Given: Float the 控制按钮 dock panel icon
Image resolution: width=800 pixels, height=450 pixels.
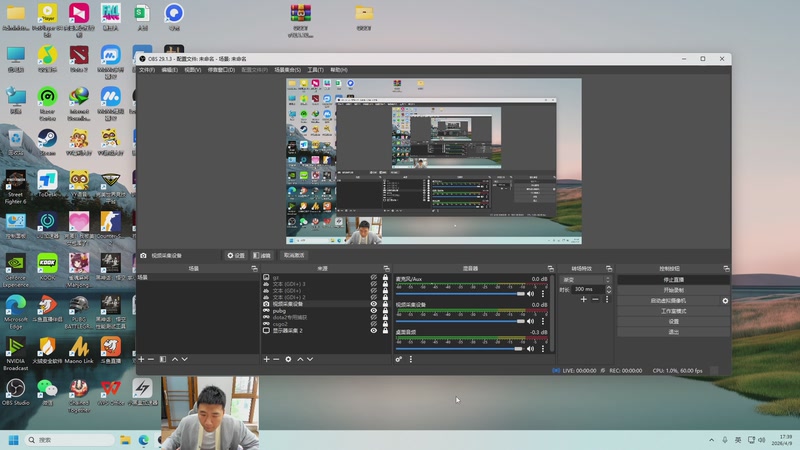Looking at the screenshot, I should pos(726,268).
